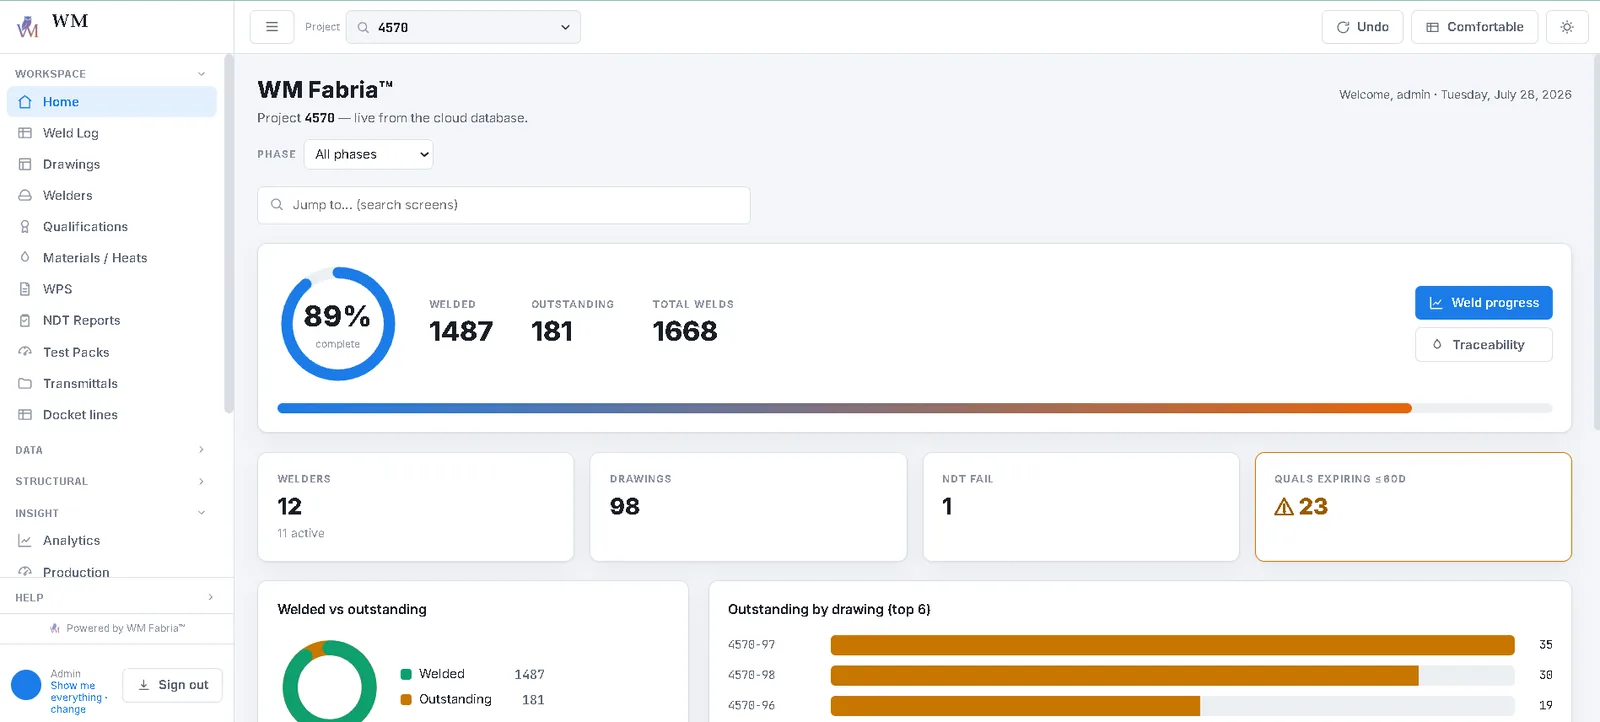1600x722 pixels.
Task: Click the 1487 welded count value
Action: 461,331
